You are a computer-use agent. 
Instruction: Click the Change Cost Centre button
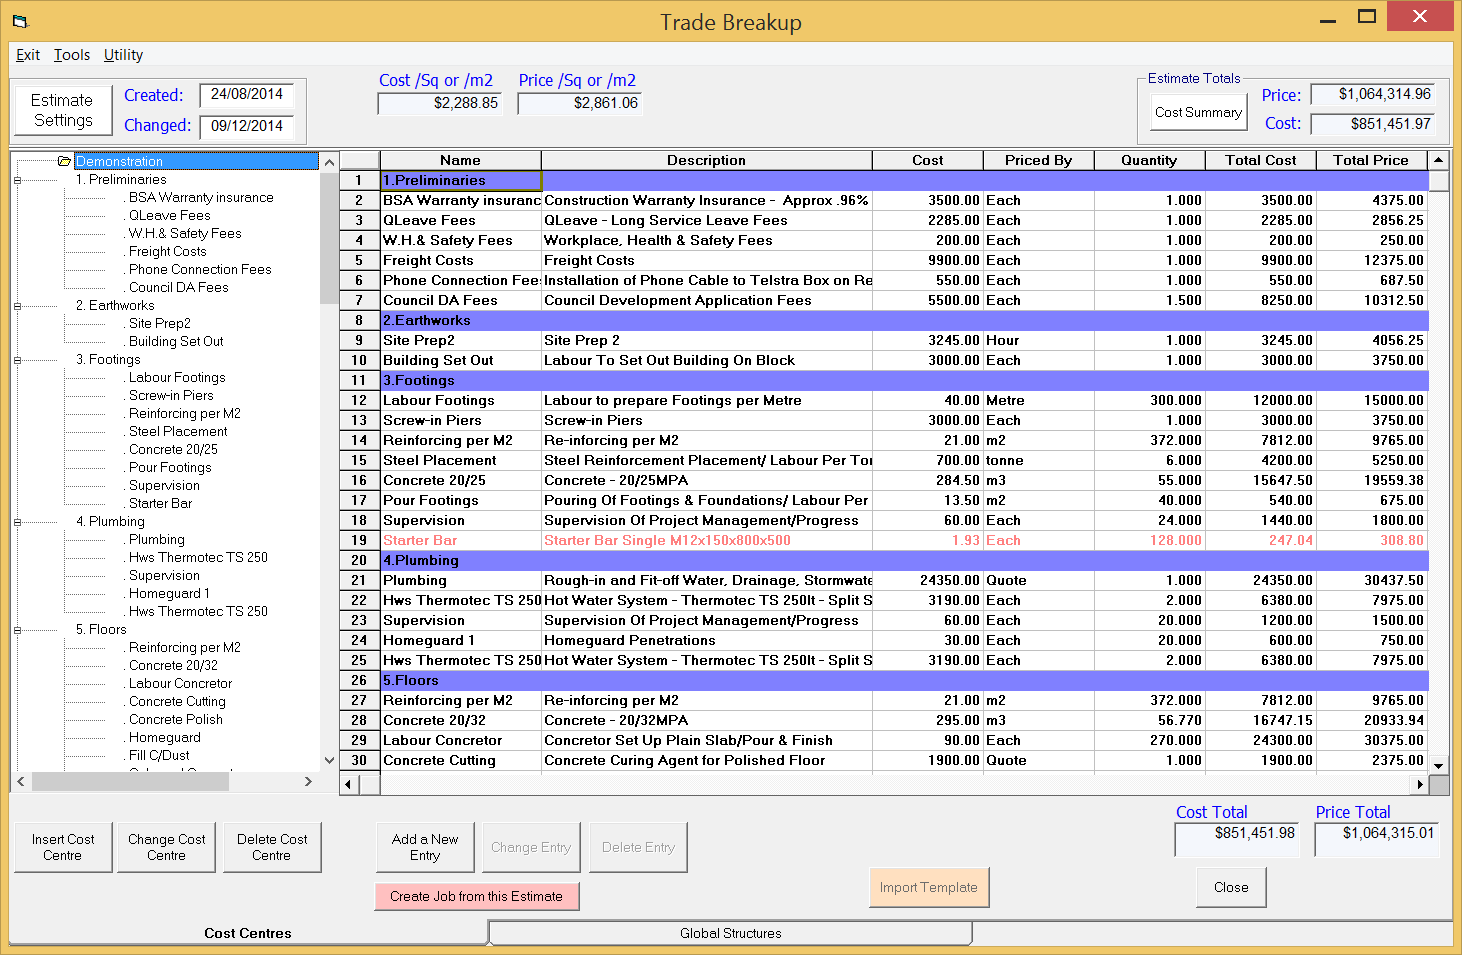(x=167, y=847)
